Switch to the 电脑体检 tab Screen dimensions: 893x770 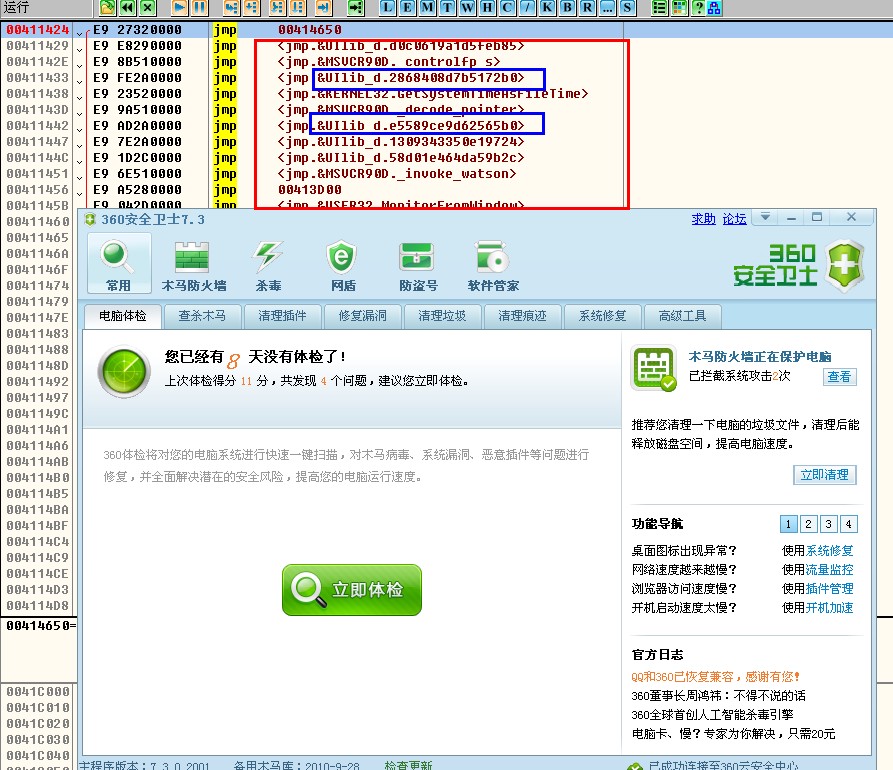tap(122, 316)
